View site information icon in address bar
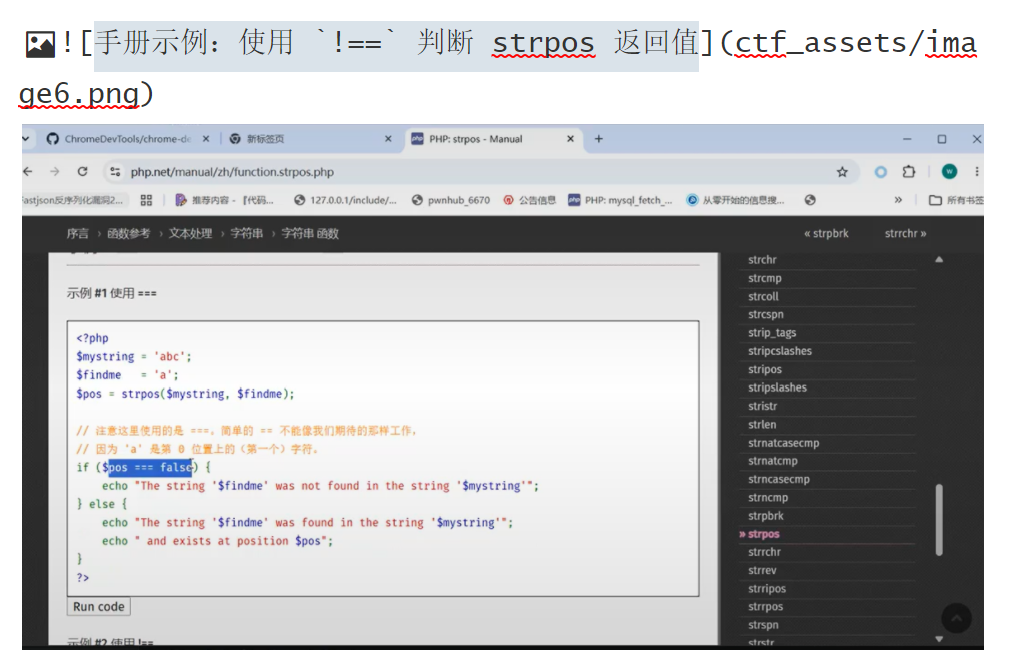The height and width of the screenshot is (663, 1009). click(115, 171)
